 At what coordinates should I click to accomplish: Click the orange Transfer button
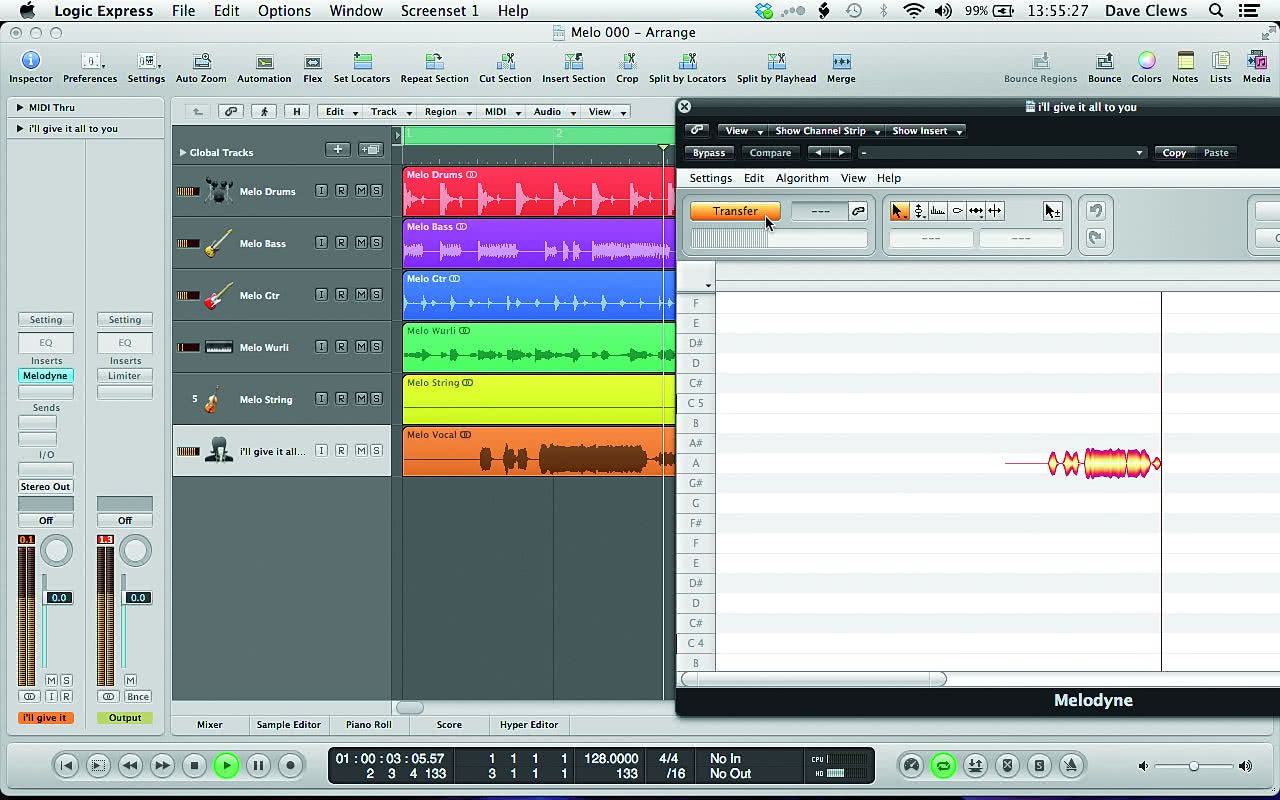735,211
